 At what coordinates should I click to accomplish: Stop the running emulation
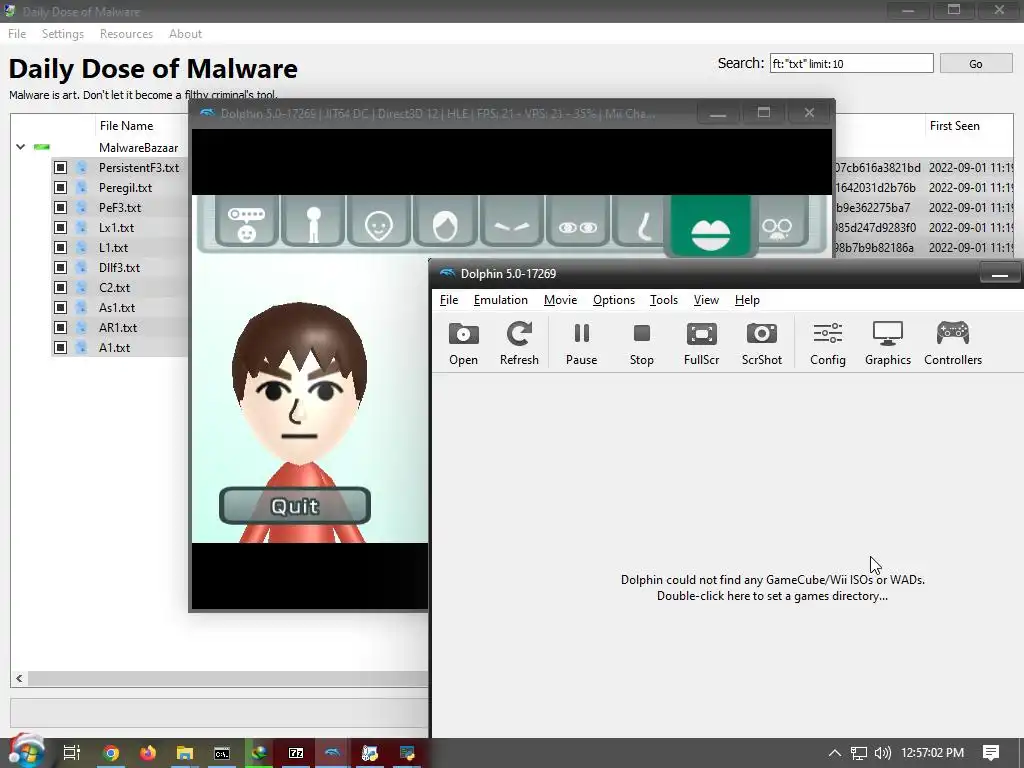641,344
